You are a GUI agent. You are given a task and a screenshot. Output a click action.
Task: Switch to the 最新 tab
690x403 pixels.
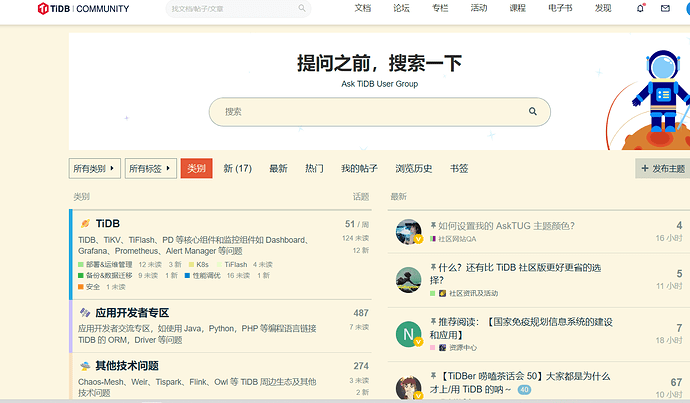(x=278, y=169)
